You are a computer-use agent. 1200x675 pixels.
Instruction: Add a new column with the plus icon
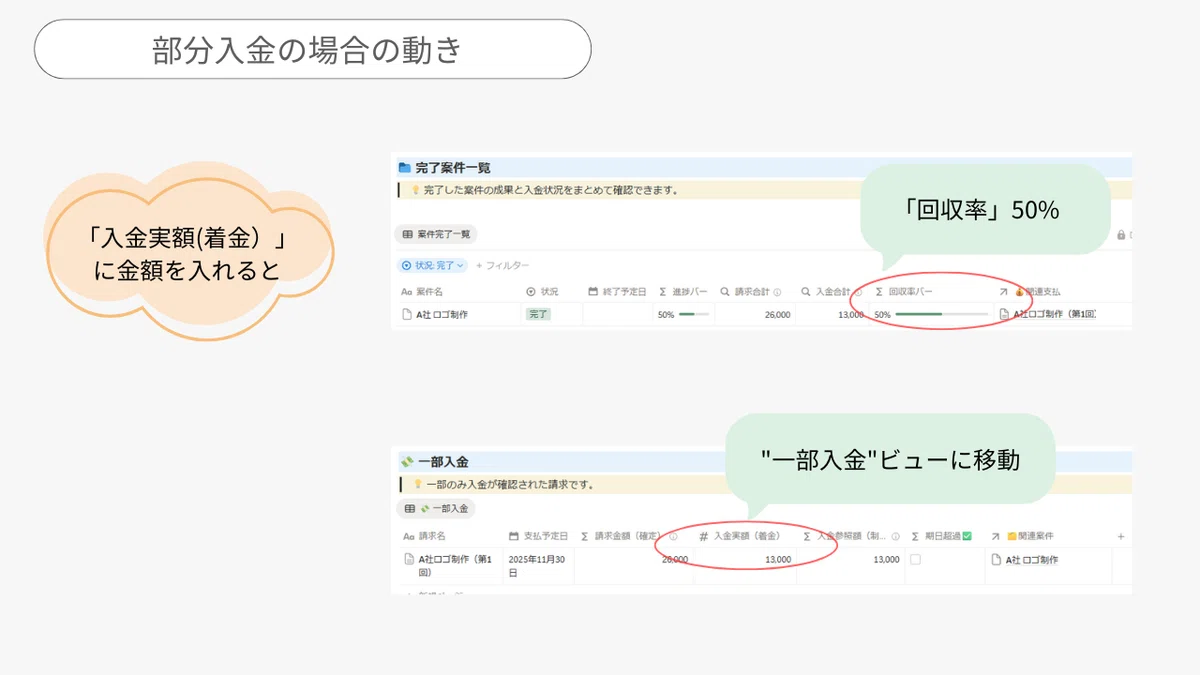click(x=1121, y=536)
